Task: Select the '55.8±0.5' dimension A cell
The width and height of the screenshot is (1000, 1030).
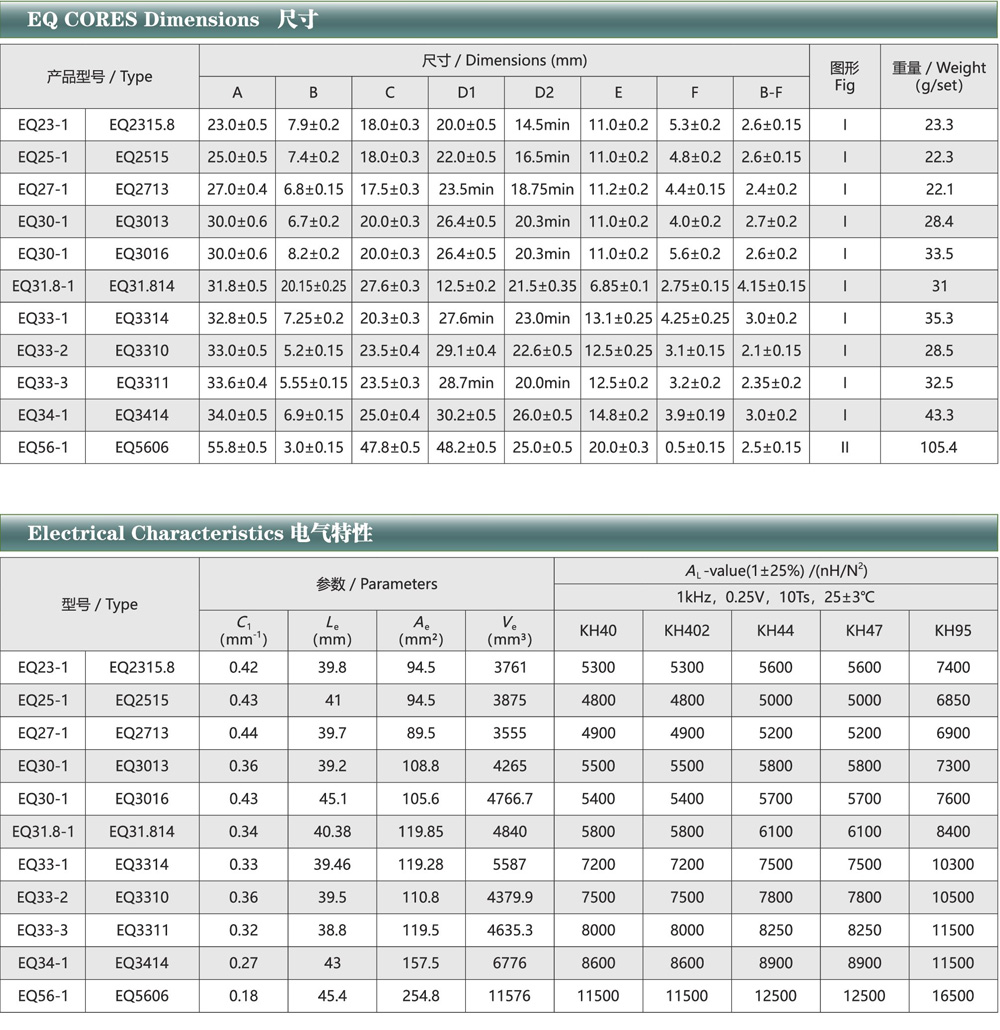Action: click(x=237, y=447)
